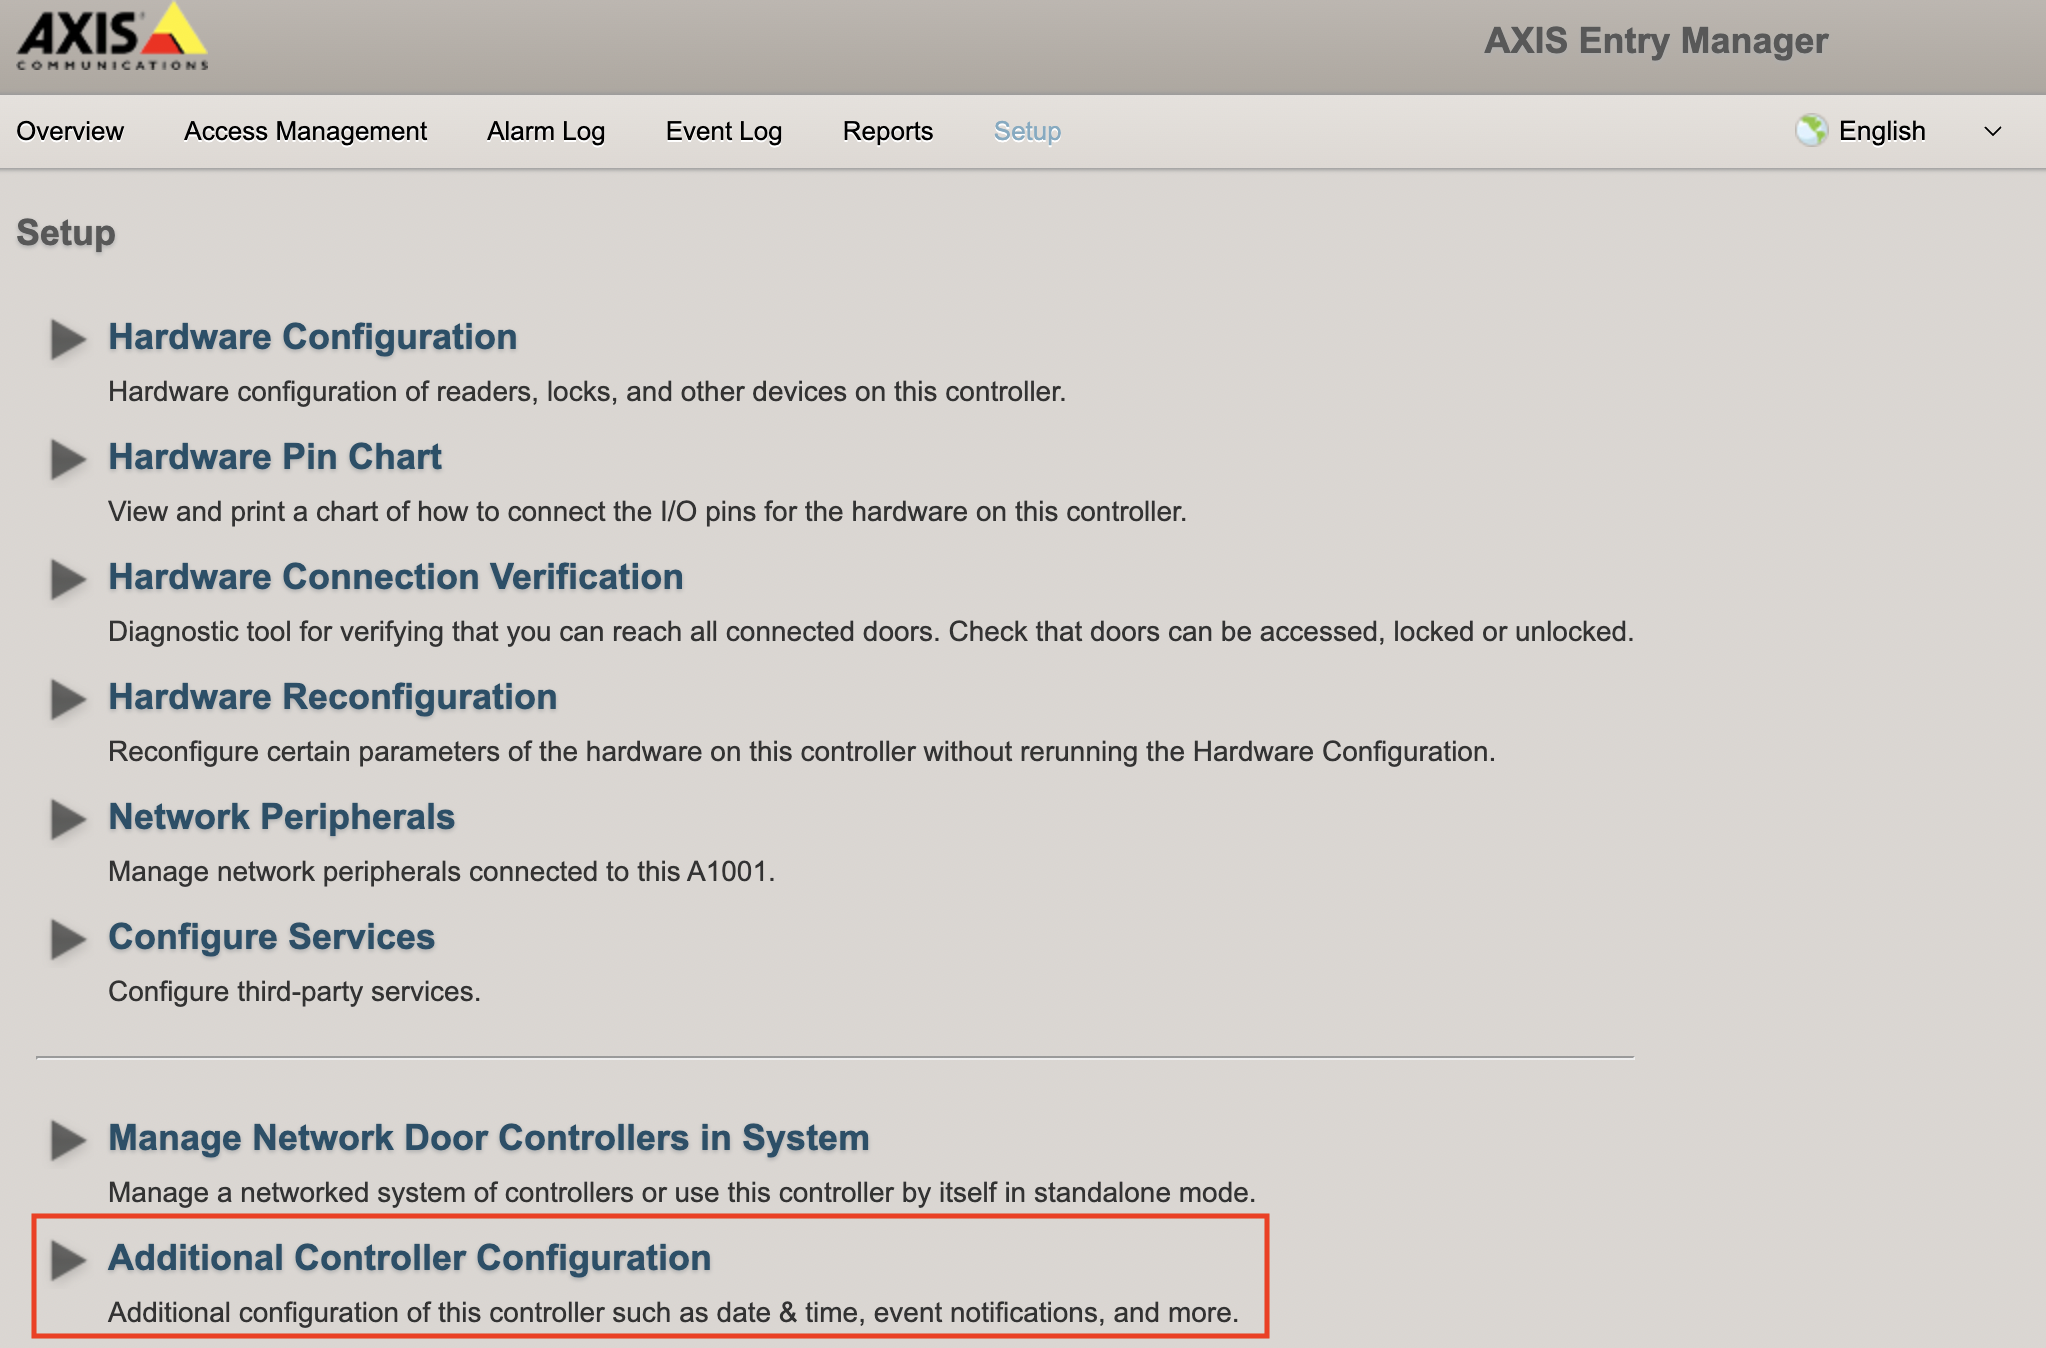The width and height of the screenshot is (2046, 1348).
Task: Click 'Diagnostic tool for verifying' description
Action: point(871,632)
